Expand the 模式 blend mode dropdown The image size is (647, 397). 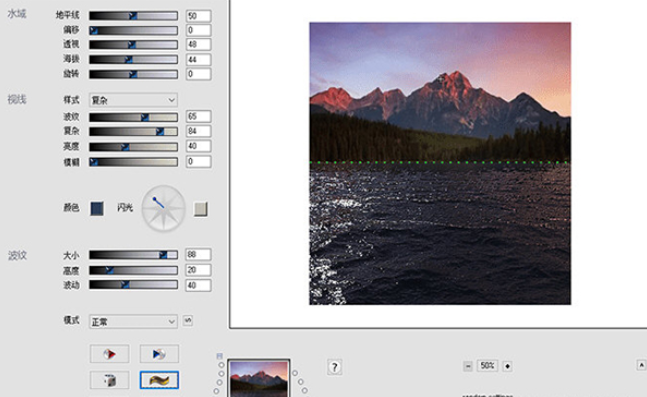click(x=133, y=321)
